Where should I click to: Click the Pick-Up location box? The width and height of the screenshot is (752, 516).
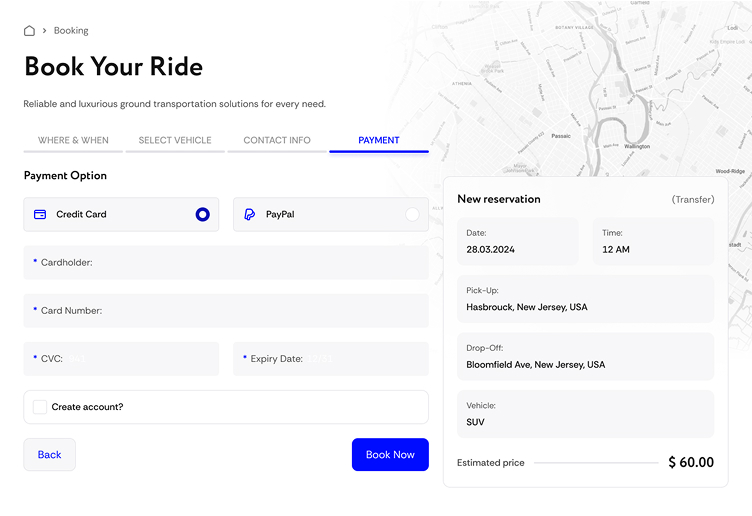click(x=585, y=299)
